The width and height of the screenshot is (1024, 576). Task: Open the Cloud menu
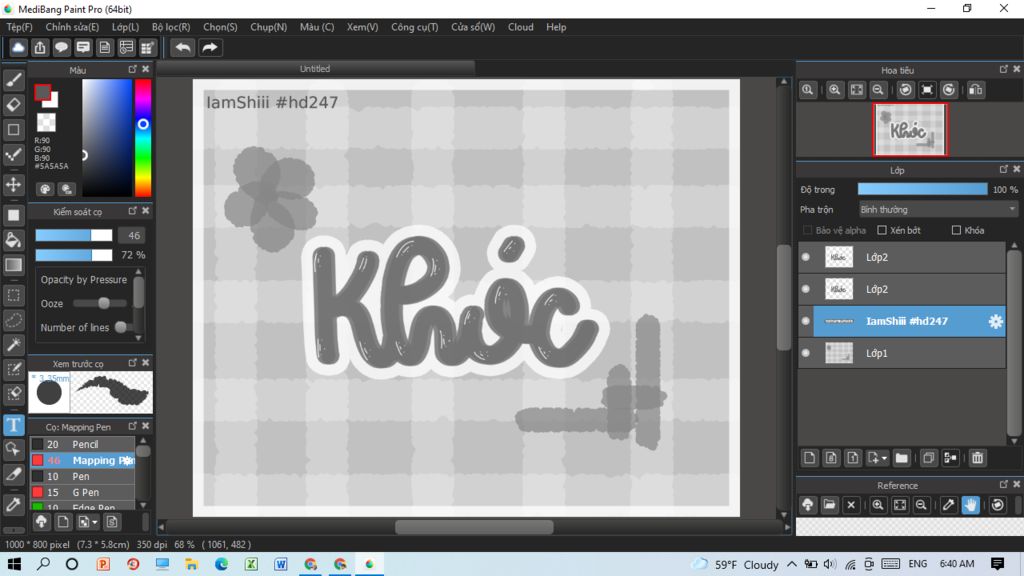click(520, 27)
